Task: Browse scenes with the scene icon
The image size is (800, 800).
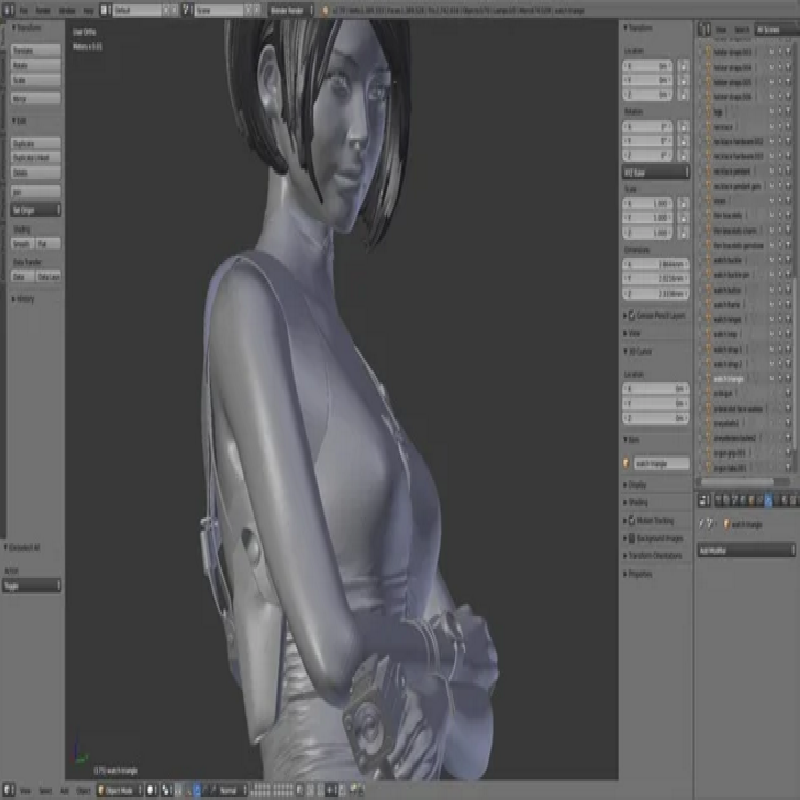Action: tap(187, 10)
